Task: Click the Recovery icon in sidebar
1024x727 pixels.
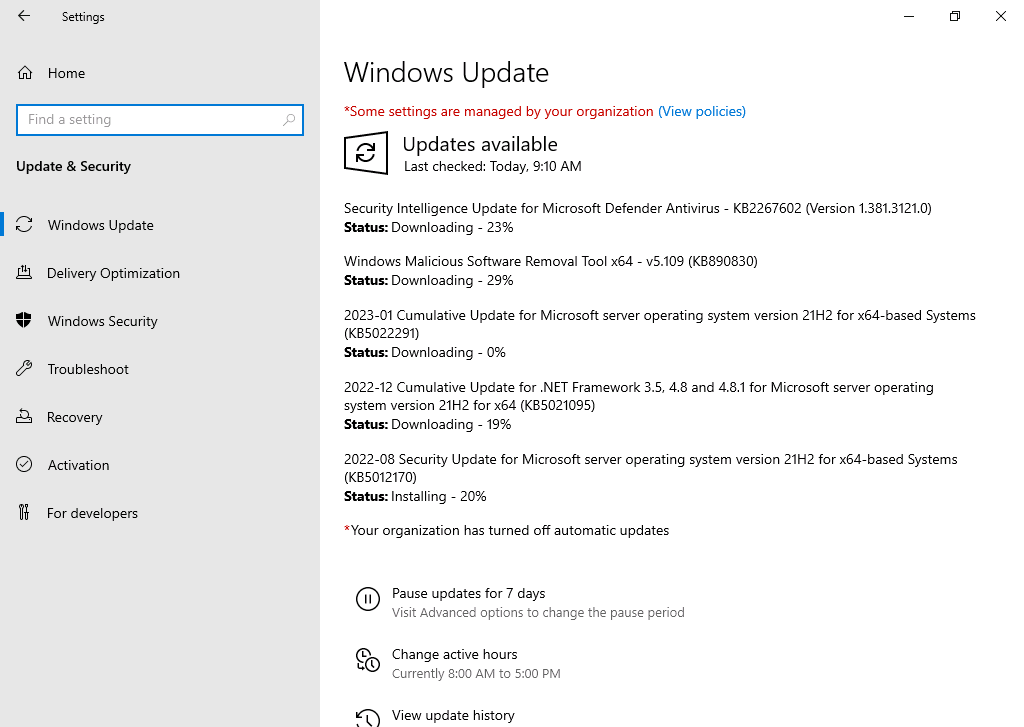Action: click(24, 417)
